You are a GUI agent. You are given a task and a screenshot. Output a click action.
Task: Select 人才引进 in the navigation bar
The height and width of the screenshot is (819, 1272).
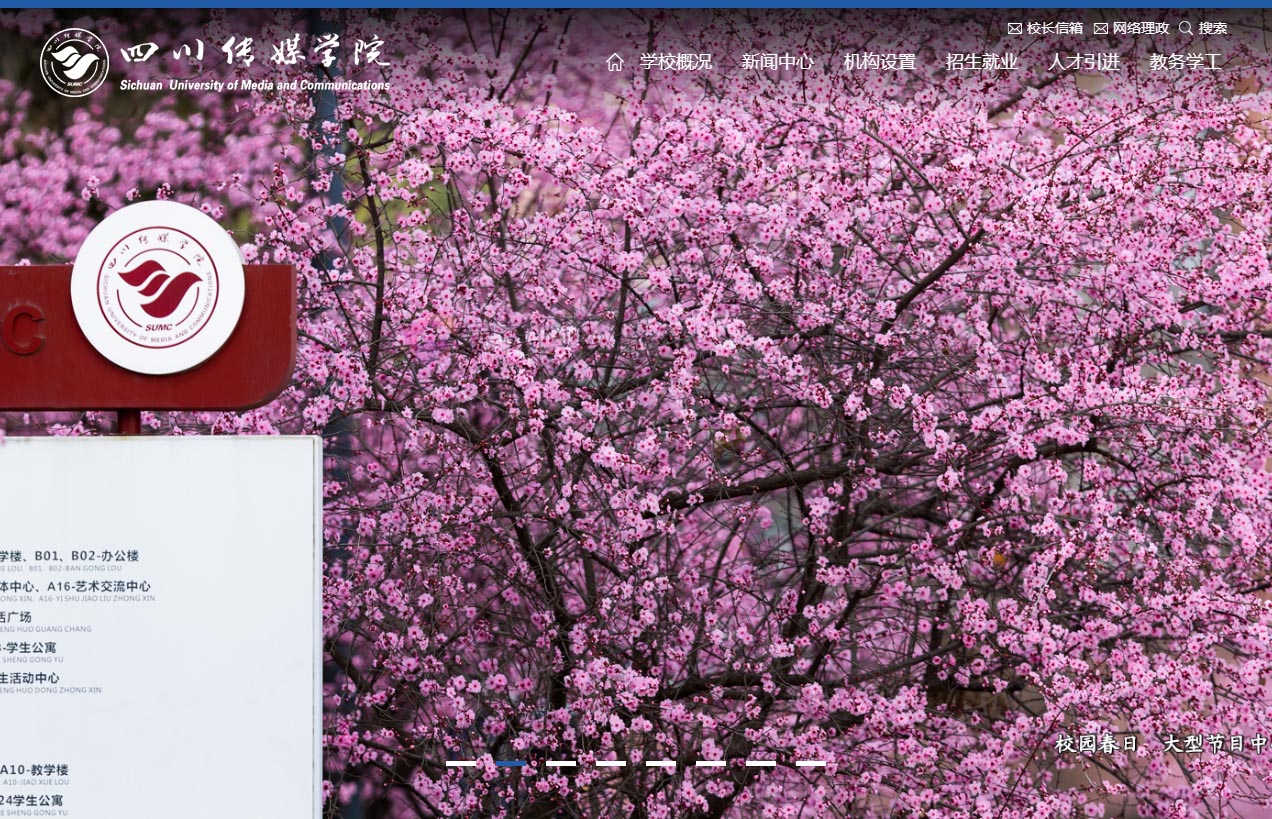pyautogui.click(x=1083, y=62)
